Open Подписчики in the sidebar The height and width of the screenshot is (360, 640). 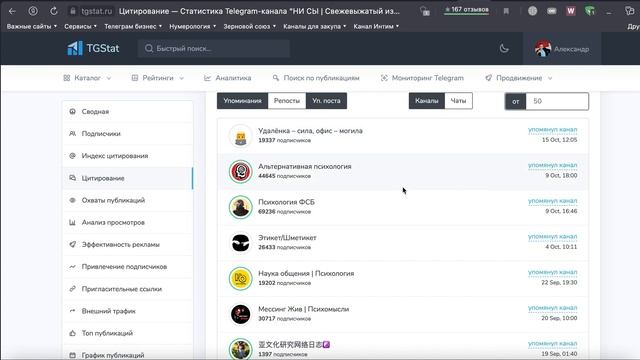click(x=127, y=133)
